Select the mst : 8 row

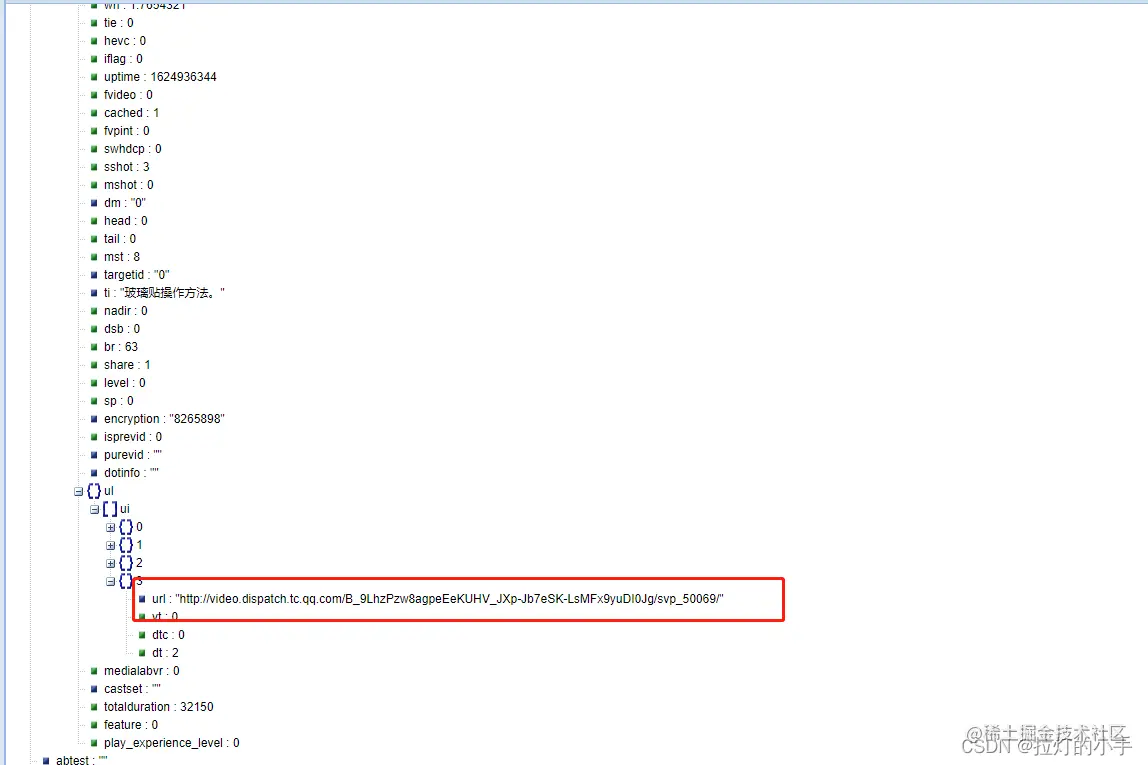(122, 257)
